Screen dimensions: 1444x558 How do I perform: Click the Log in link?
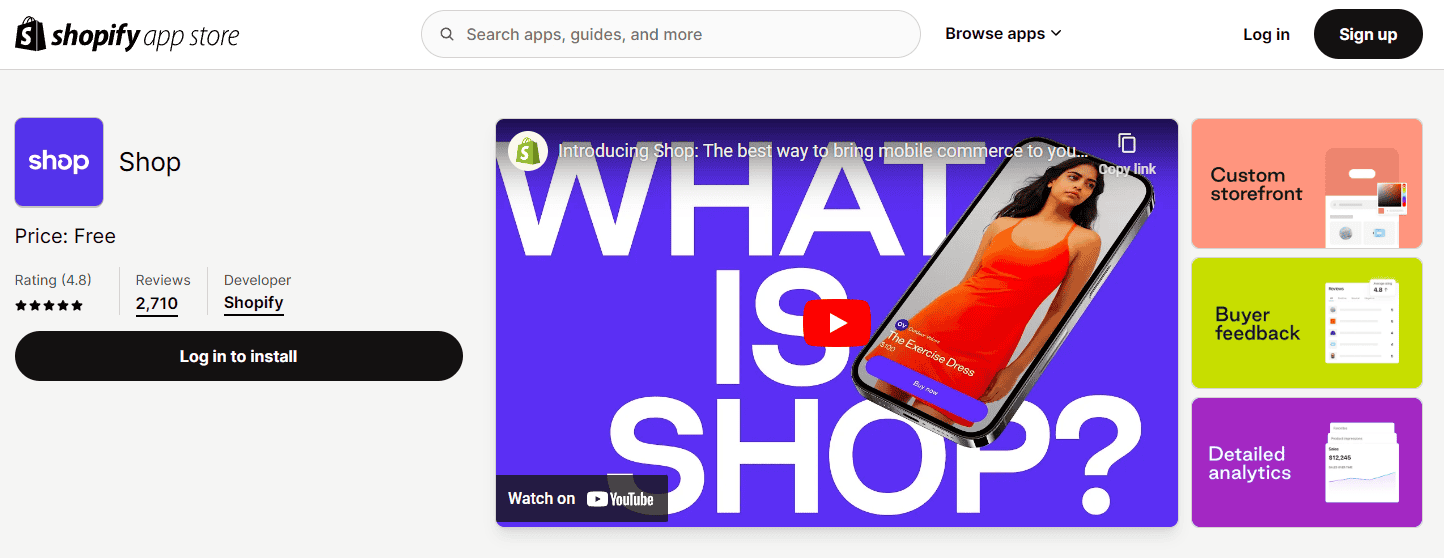(1266, 34)
